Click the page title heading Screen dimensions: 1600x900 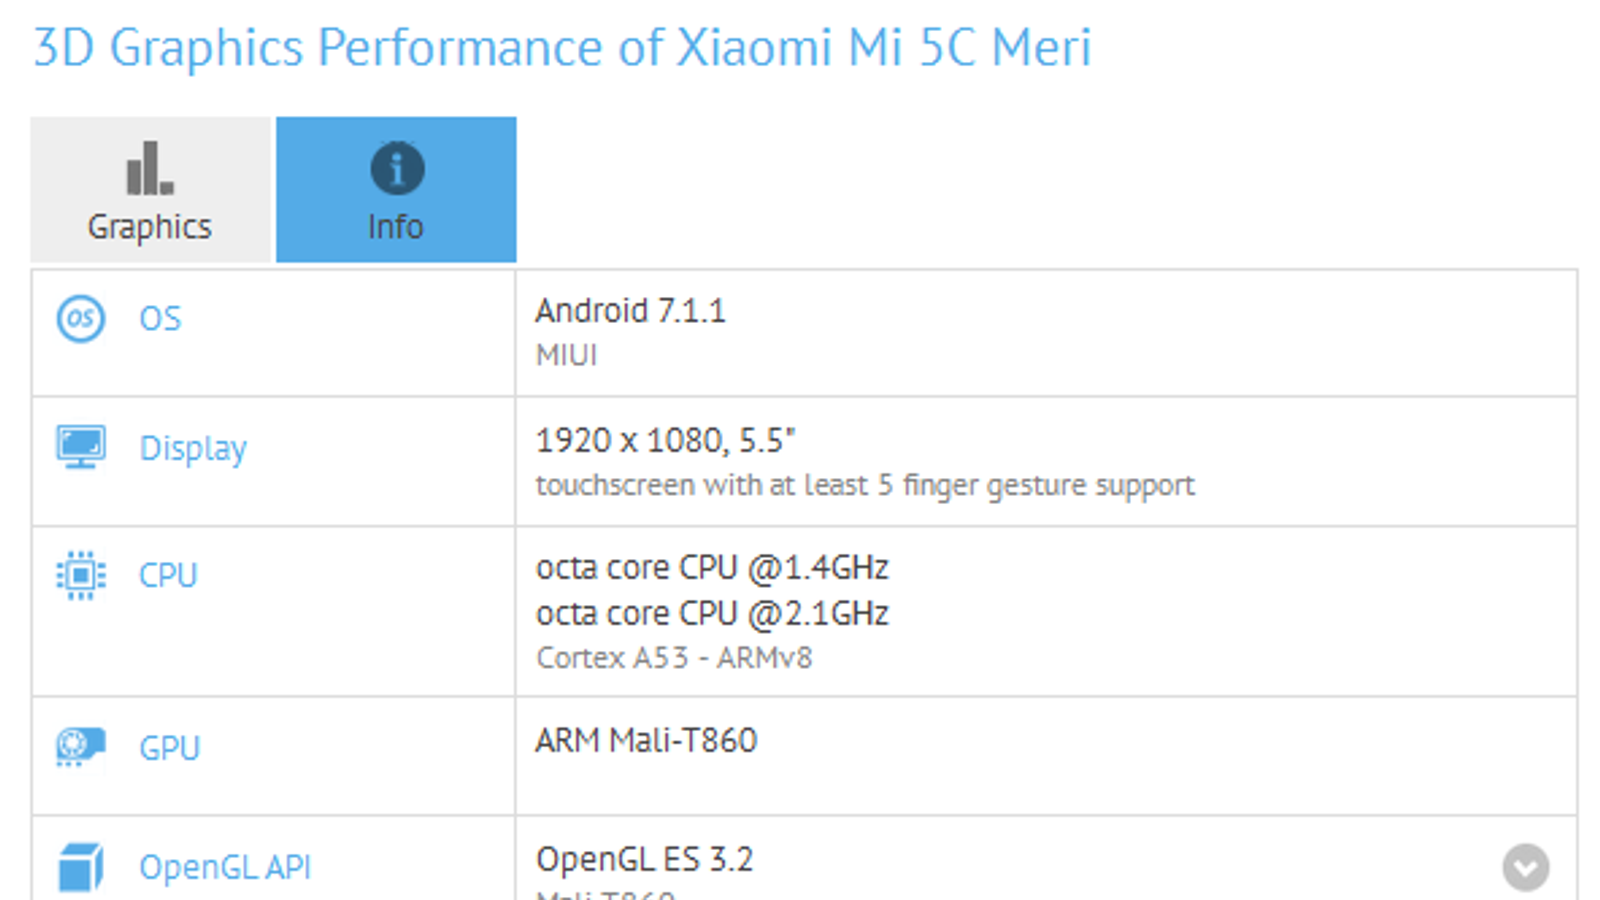click(x=562, y=47)
